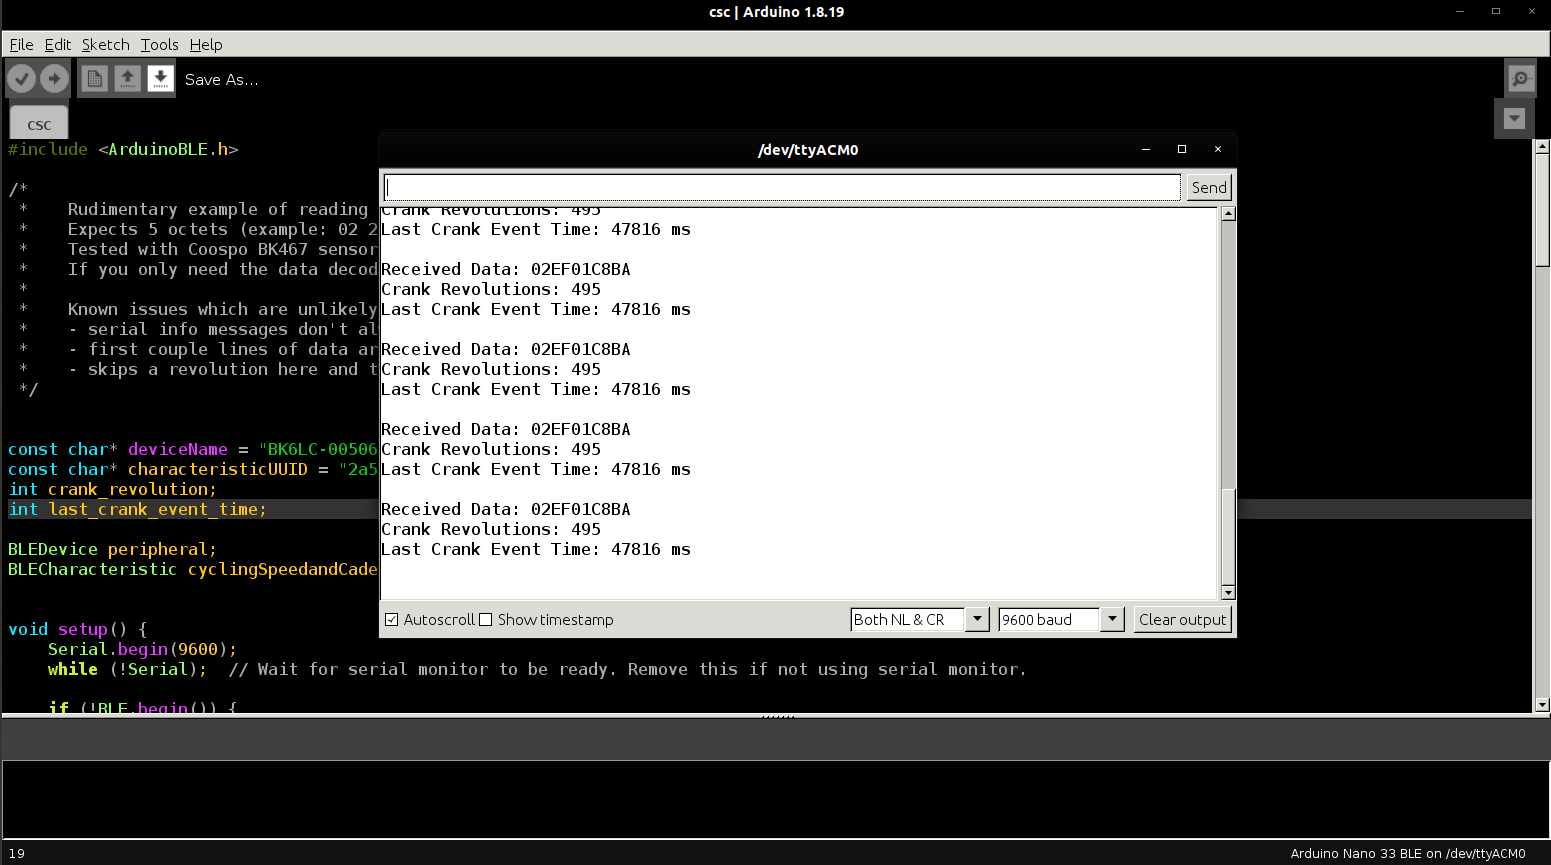Toggle the Autoscroll checkbox
Image resolution: width=1551 pixels, height=865 pixels.
pos(392,620)
